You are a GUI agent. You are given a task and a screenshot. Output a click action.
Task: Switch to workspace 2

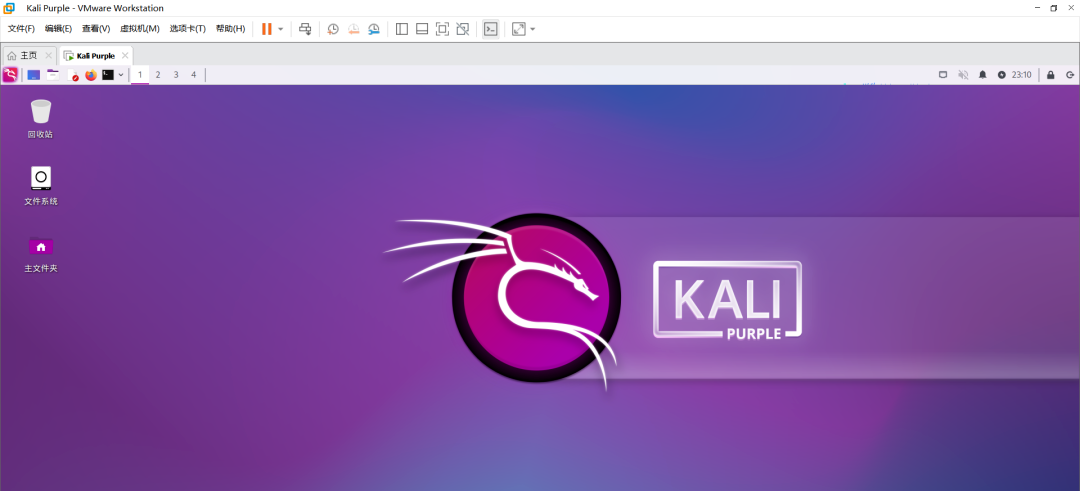tap(158, 74)
